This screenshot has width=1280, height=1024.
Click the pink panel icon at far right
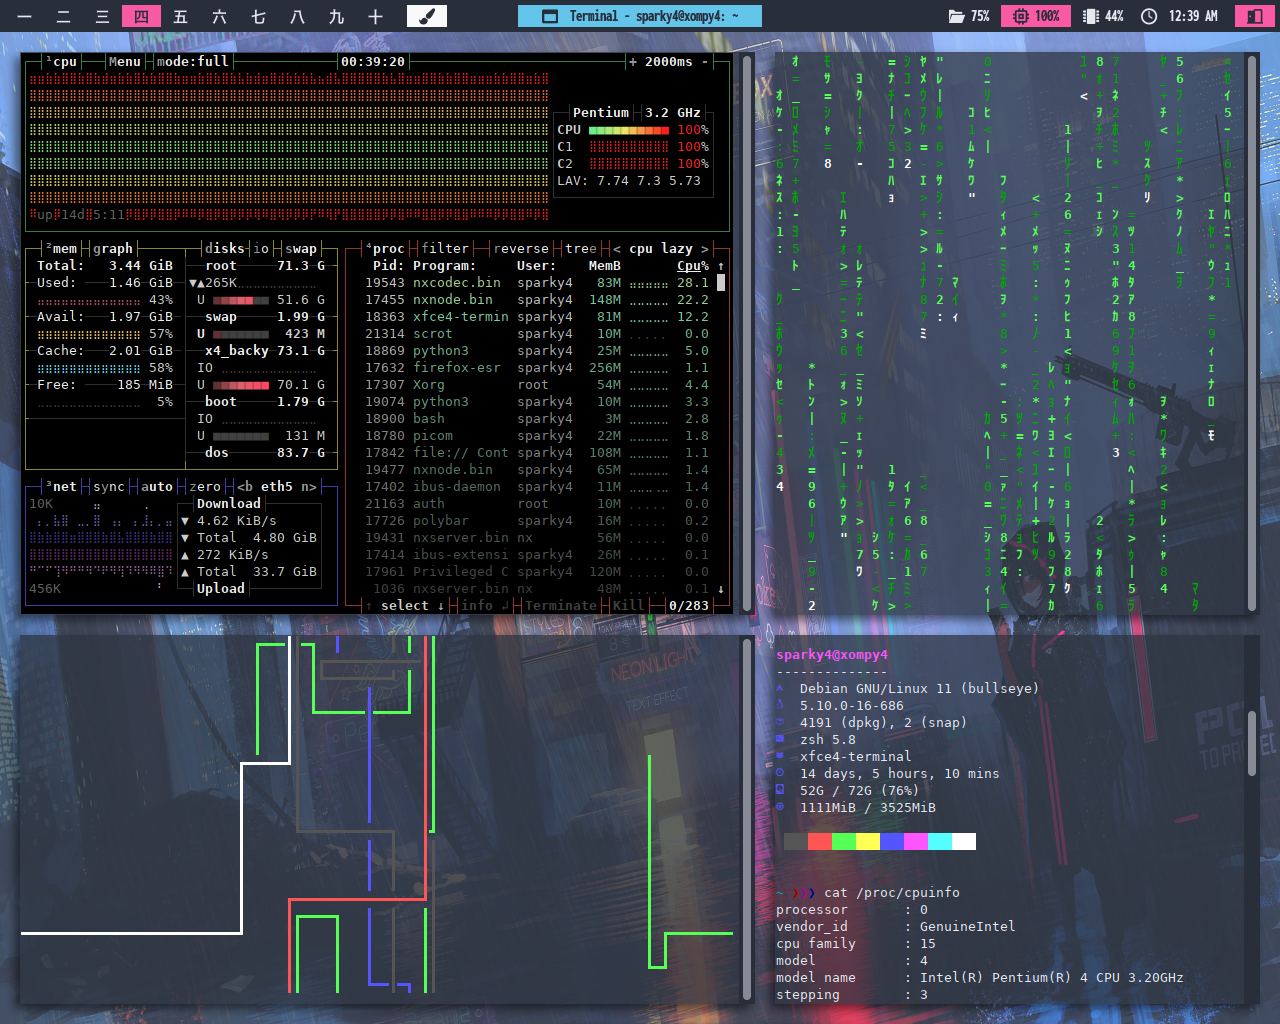1253,16
